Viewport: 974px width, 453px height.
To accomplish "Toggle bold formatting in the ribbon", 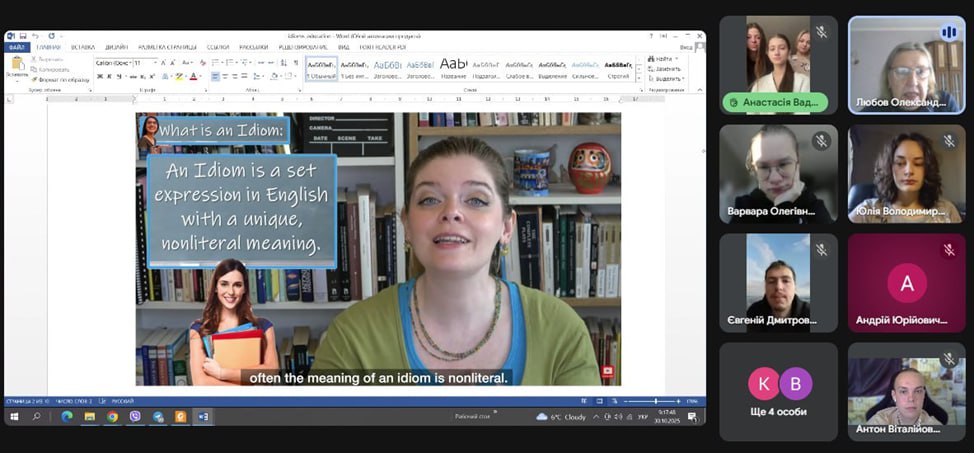I will click(100, 77).
